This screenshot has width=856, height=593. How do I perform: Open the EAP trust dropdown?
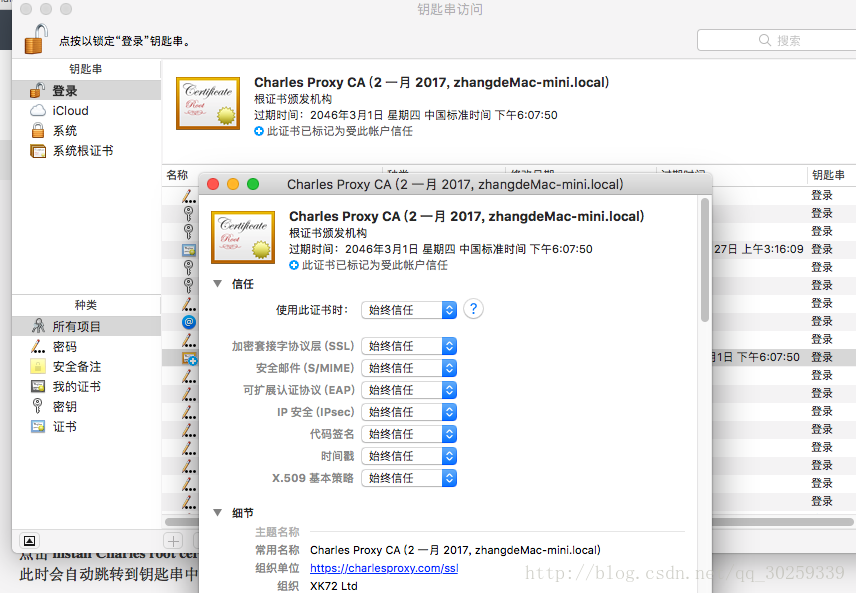(409, 390)
